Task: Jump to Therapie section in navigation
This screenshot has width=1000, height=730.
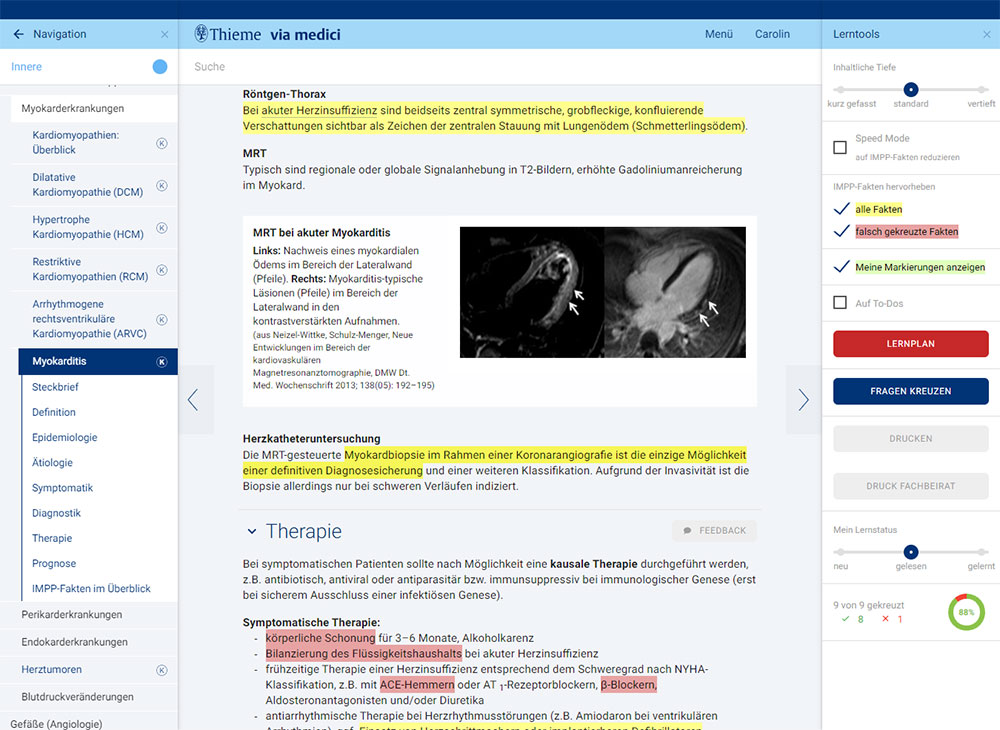Action: [x=52, y=538]
